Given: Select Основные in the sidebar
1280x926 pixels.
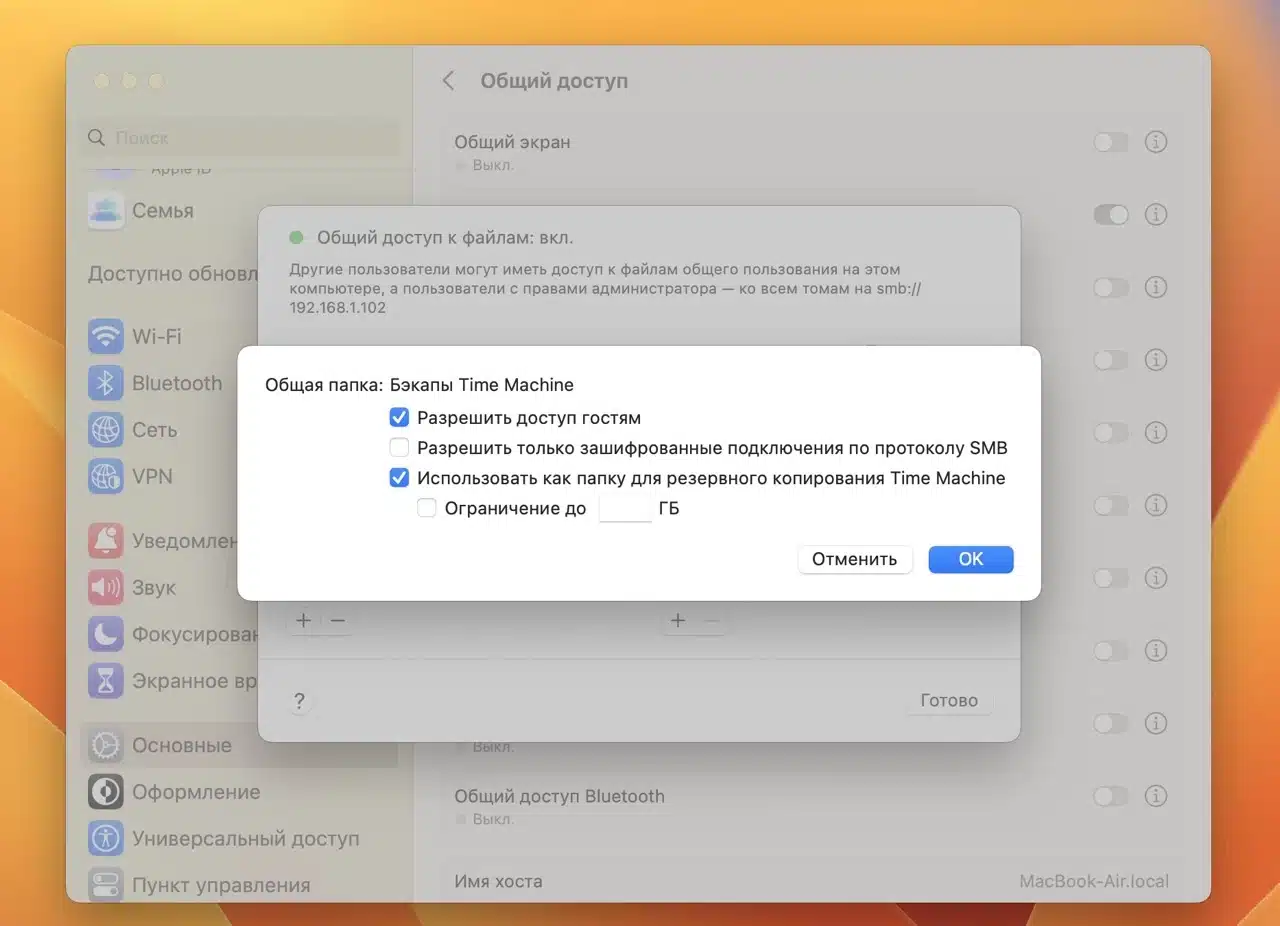Looking at the screenshot, I should tap(181, 746).
